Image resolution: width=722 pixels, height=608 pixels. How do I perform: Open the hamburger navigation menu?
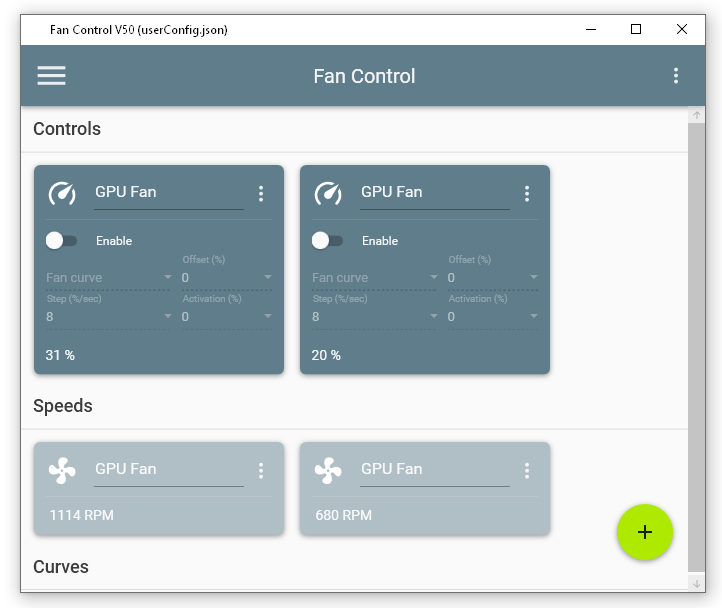(x=51, y=76)
